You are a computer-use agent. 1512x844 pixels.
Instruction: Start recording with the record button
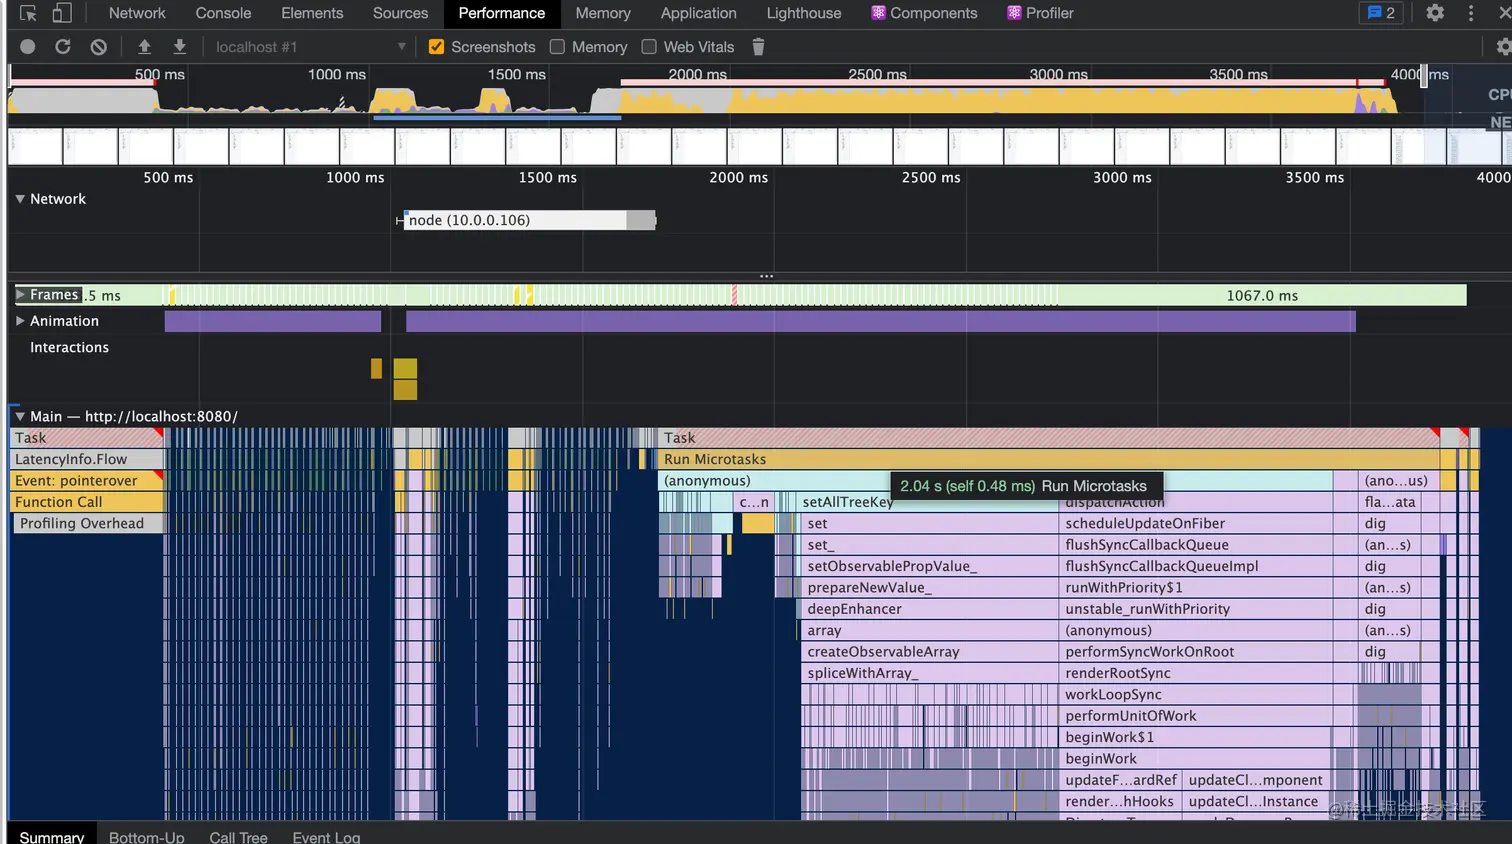pos(28,47)
